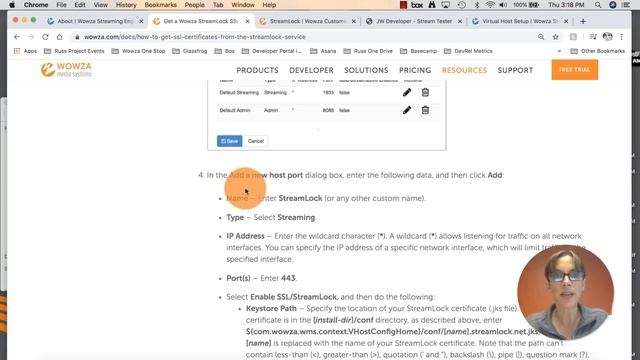Open PRODUCTS navigation menu
This screenshot has height=360, width=640.
point(257,70)
